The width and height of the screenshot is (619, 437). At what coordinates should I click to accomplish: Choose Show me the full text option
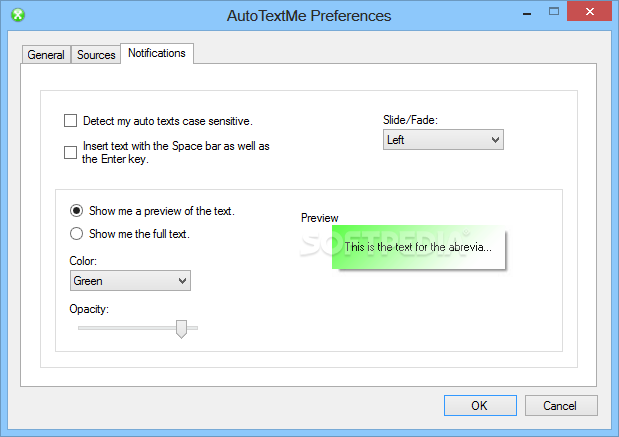point(76,234)
